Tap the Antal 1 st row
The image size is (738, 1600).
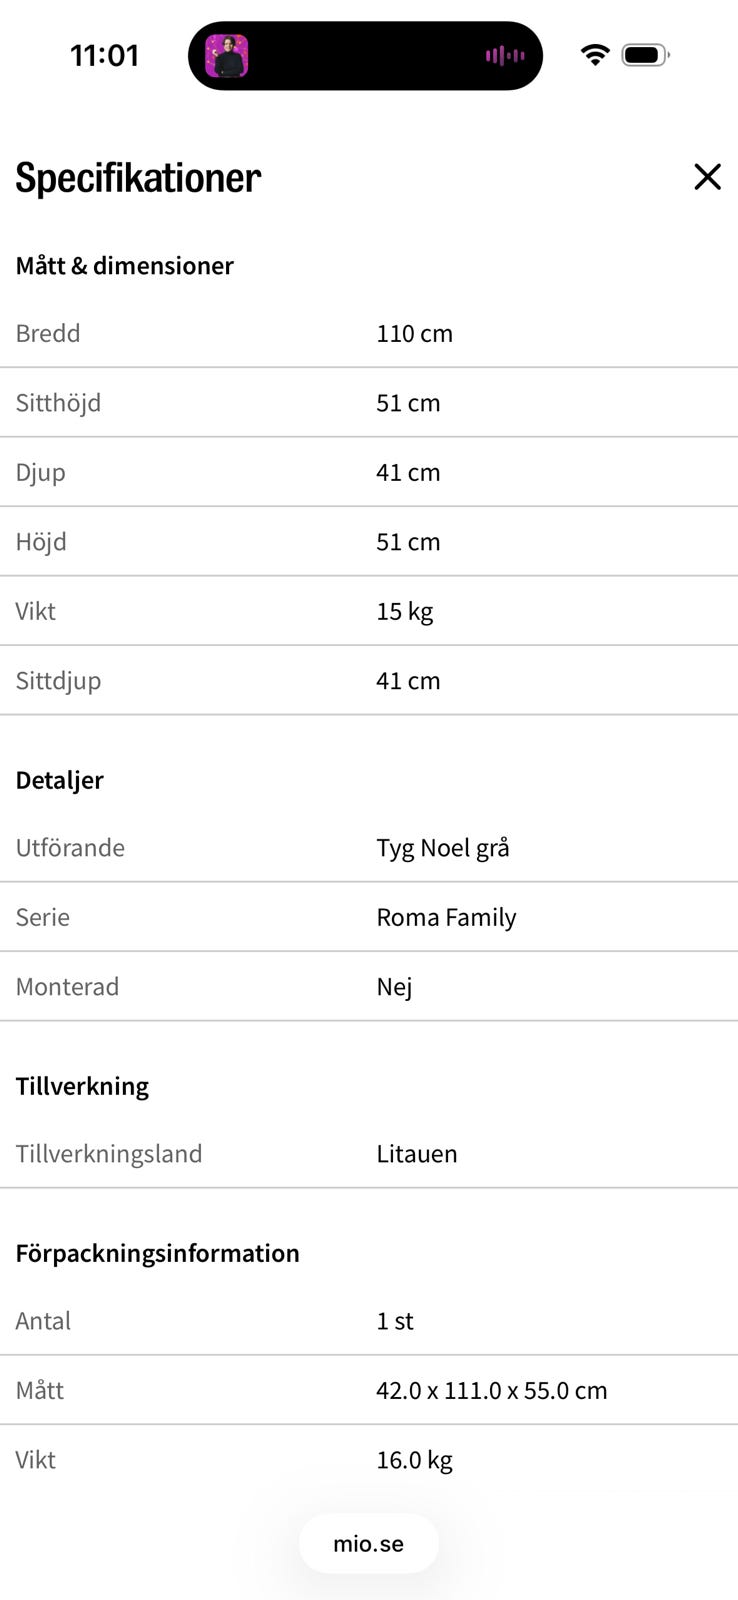click(x=369, y=1321)
